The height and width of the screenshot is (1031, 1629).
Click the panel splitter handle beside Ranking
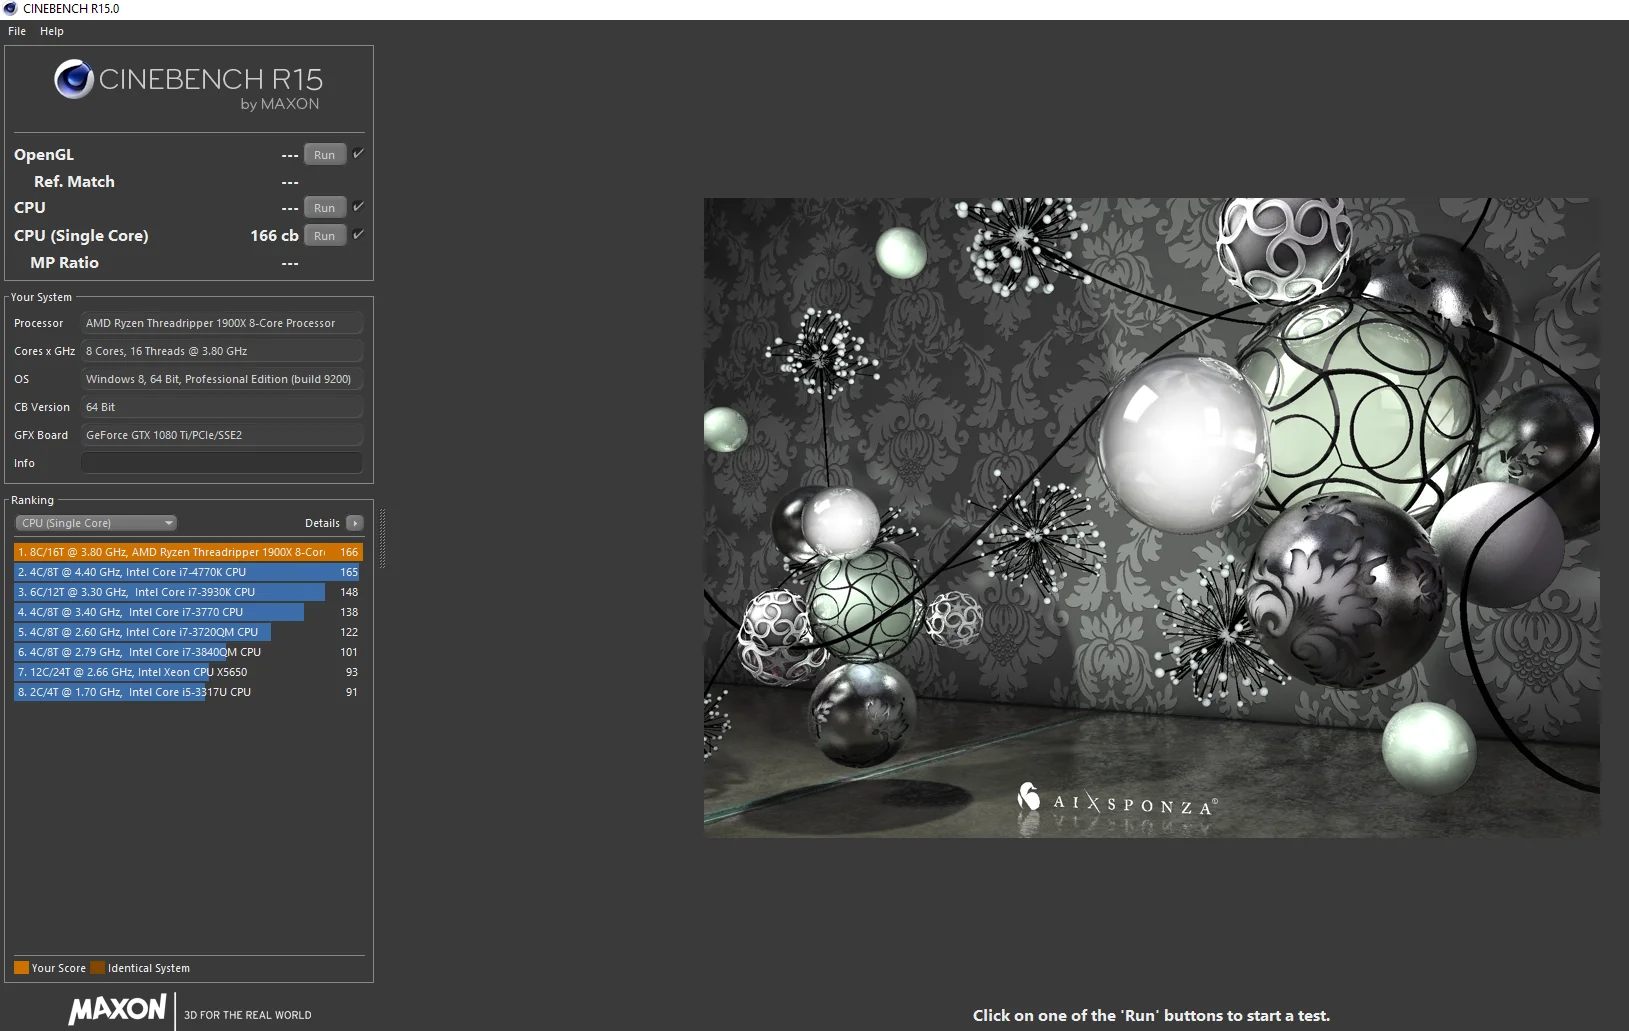pyautogui.click(x=382, y=538)
